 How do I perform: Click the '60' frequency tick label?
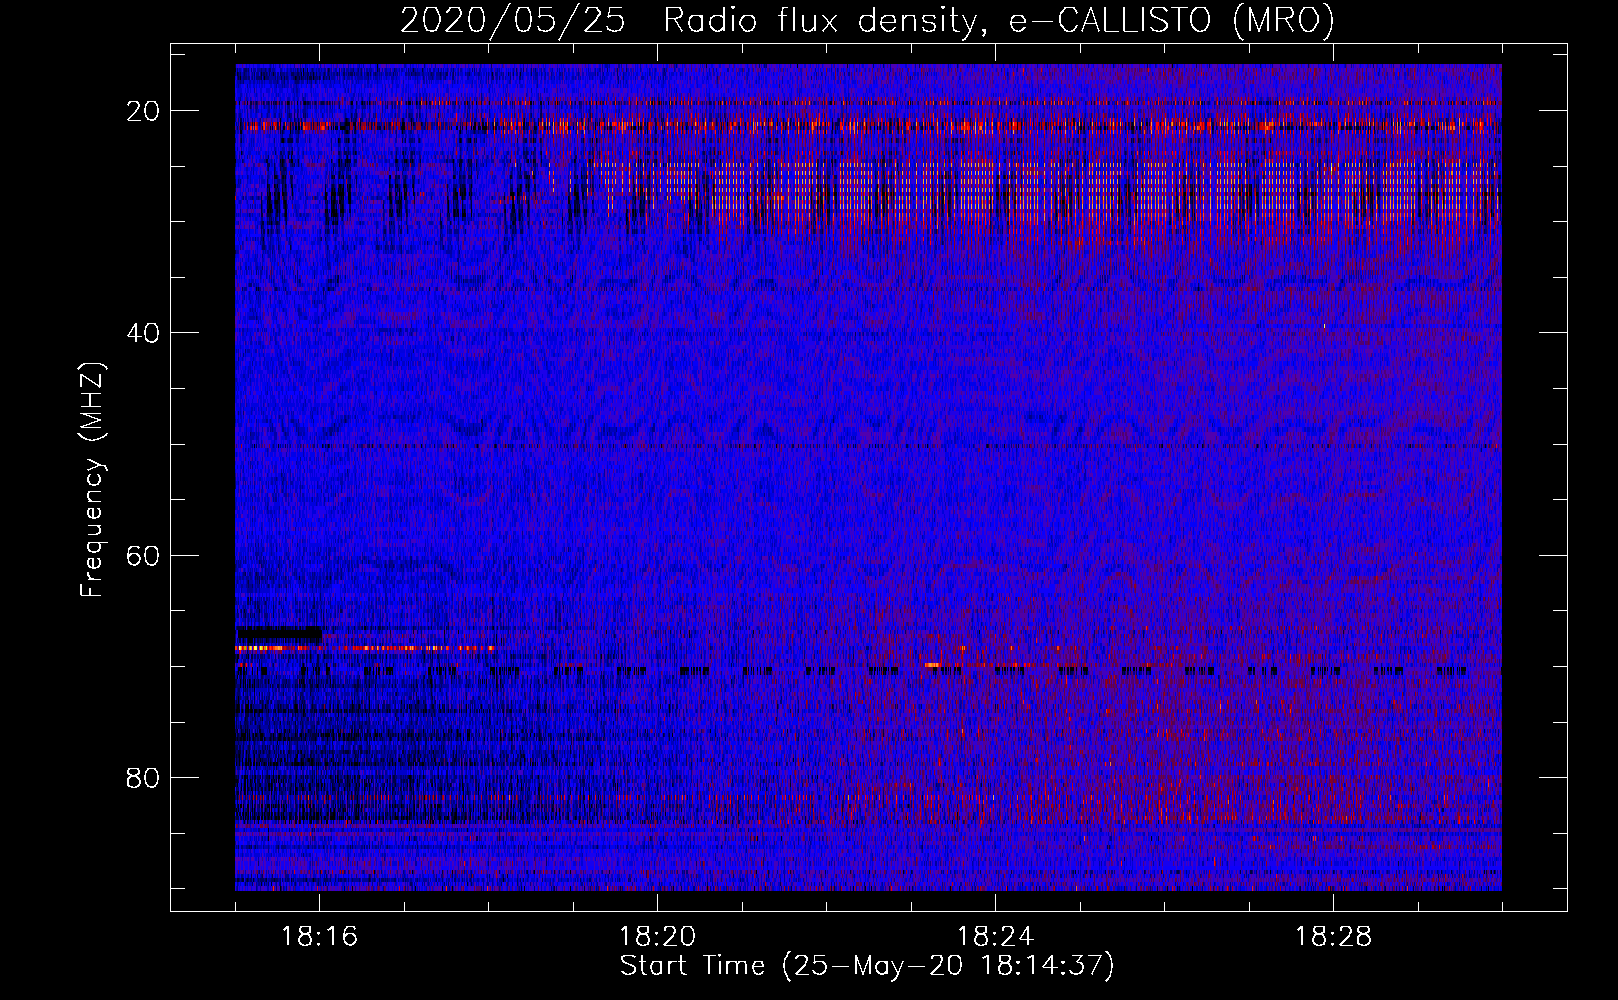click(x=143, y=555)
